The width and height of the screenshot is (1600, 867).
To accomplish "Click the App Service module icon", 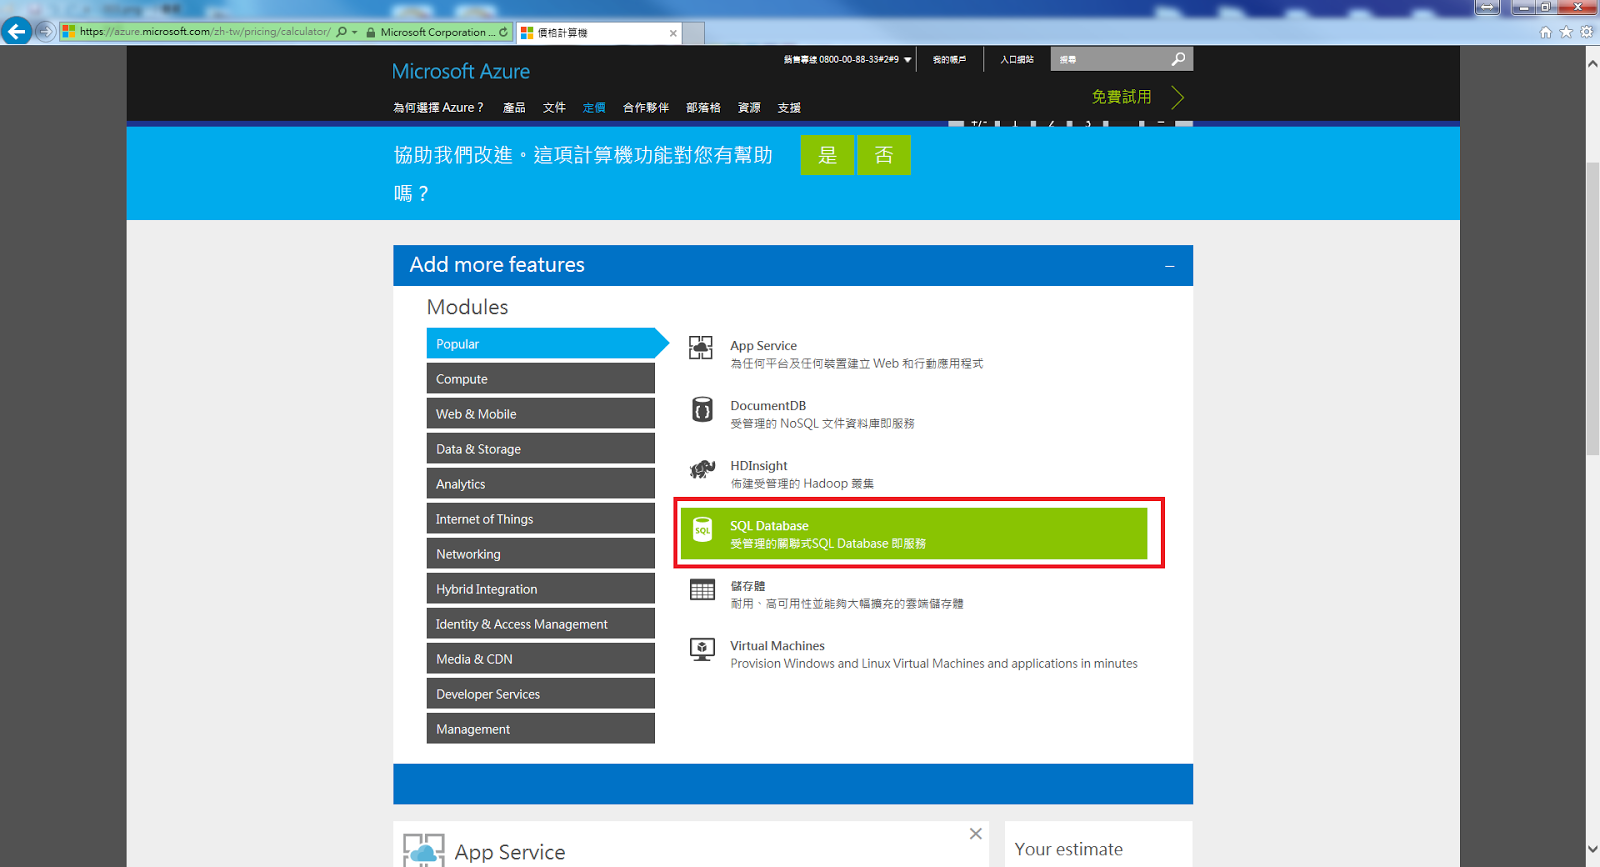I will coord(701,348).
